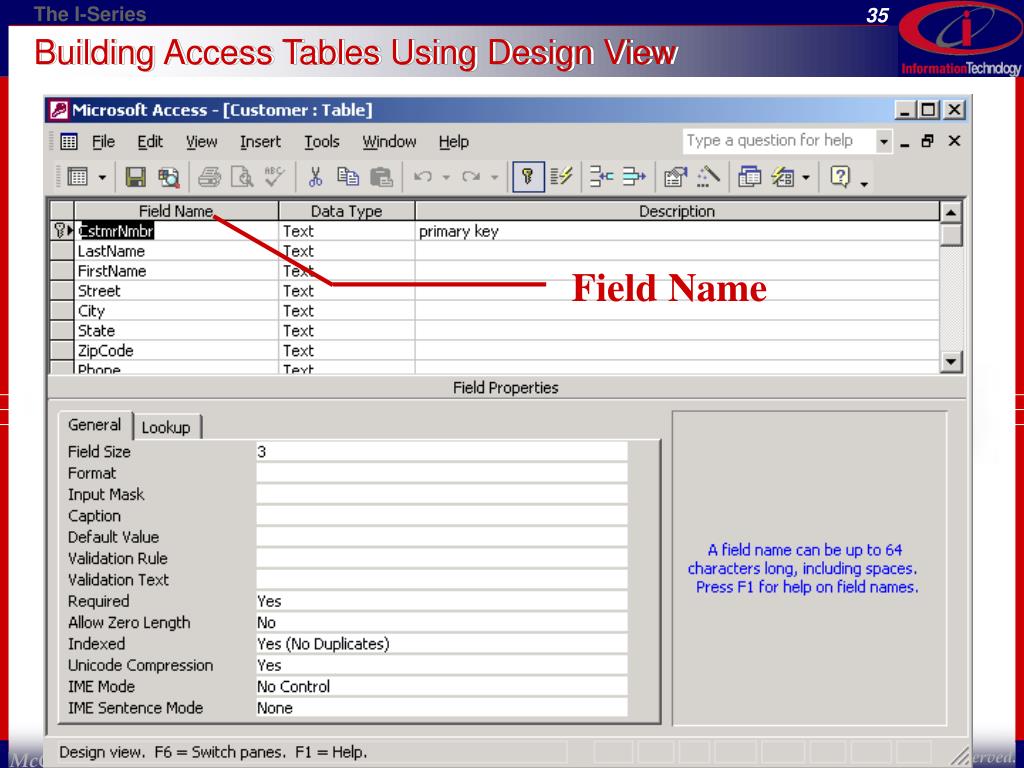Click the row selector for the LastName row

[x=62, y=251]
